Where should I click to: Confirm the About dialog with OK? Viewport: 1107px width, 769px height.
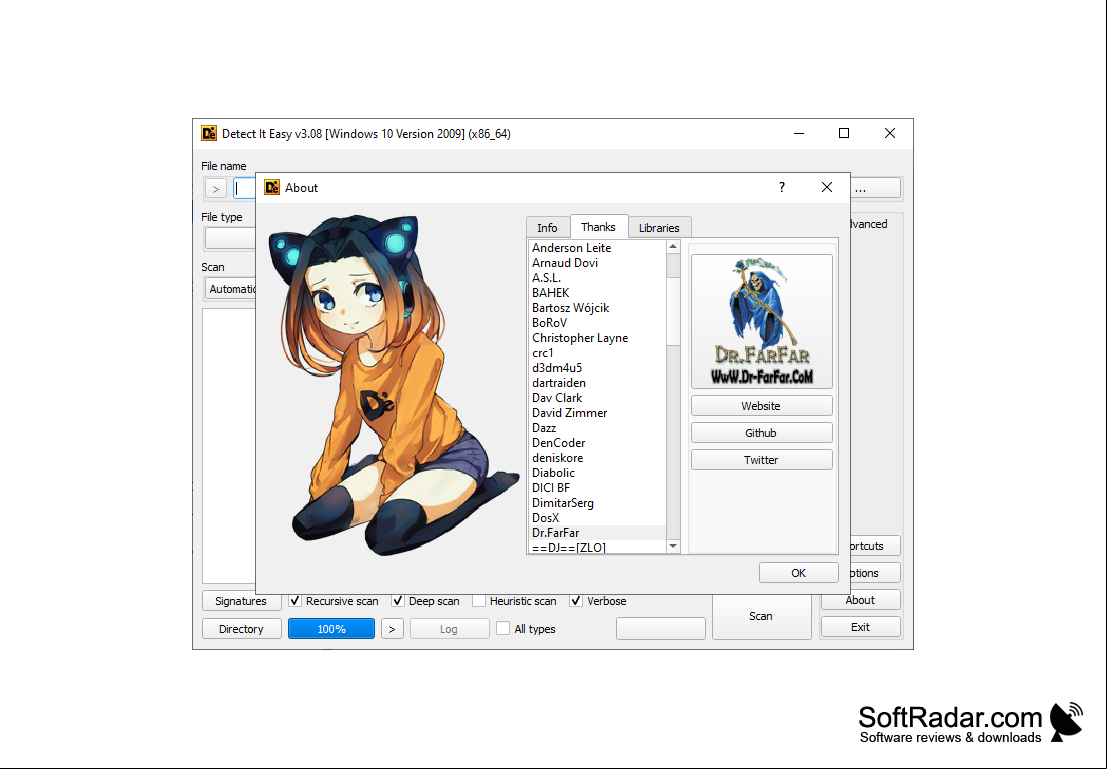(798, 573)
